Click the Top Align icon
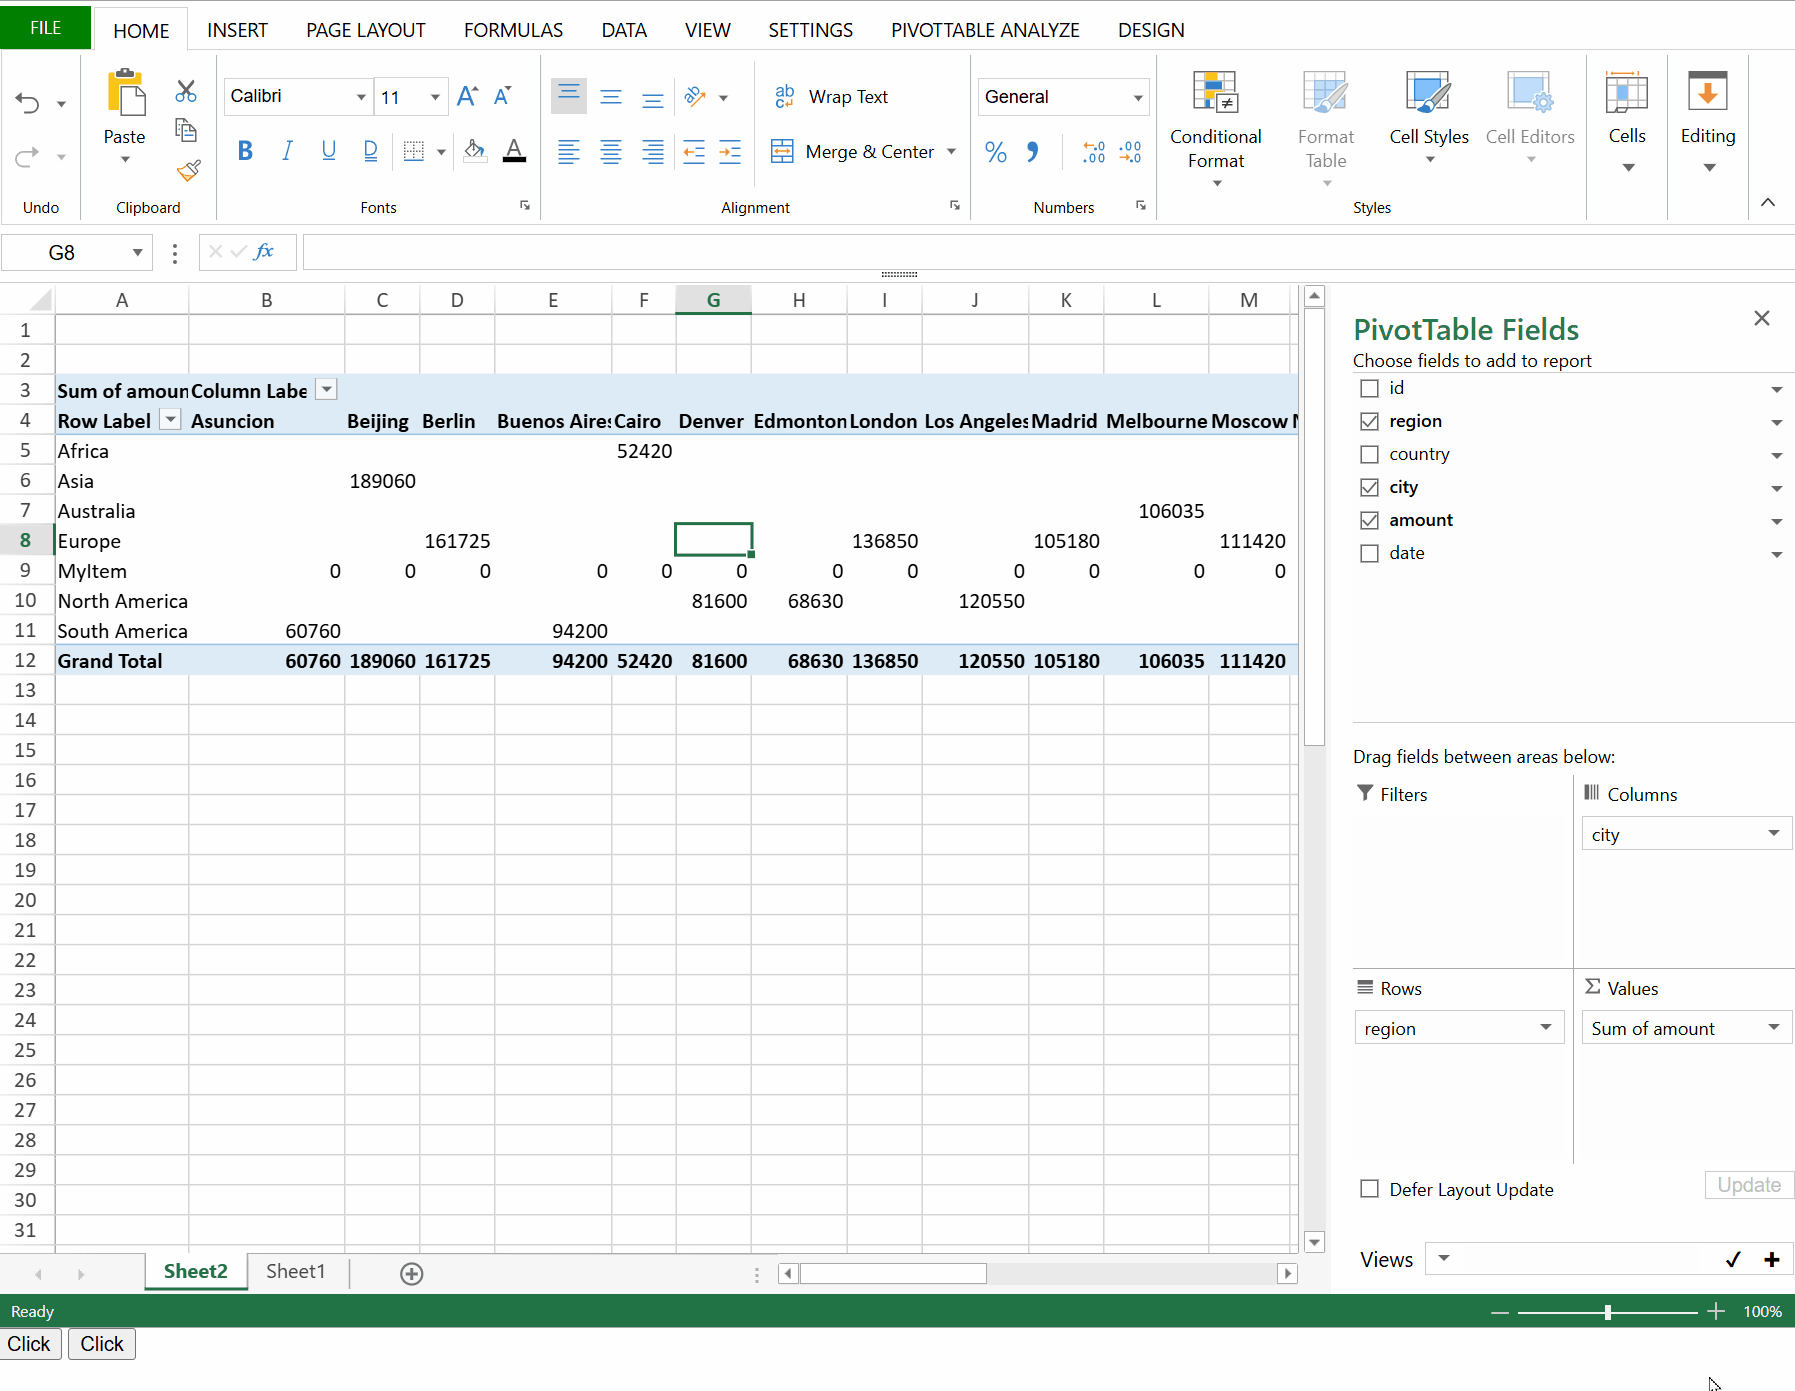The width and height of the screenshot is (1795, 1391). point(568,96)
